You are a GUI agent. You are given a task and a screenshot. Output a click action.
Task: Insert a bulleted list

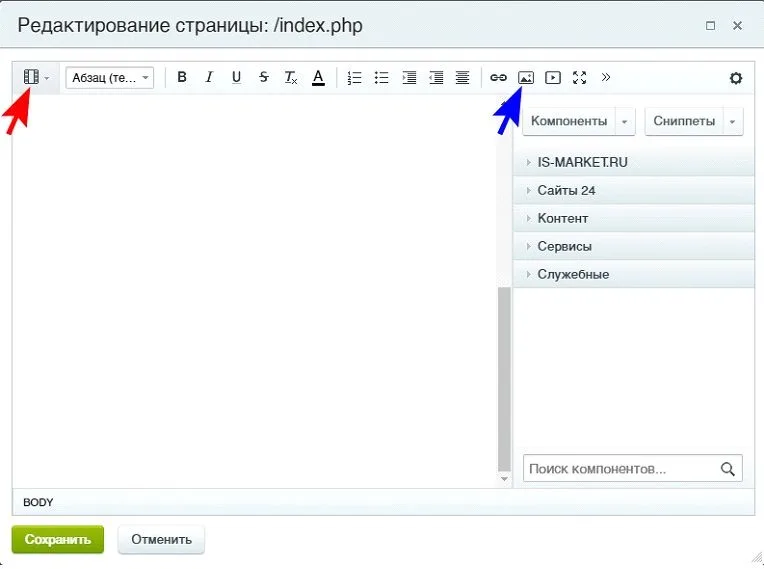pyautogui.click(x=382, y=77)
